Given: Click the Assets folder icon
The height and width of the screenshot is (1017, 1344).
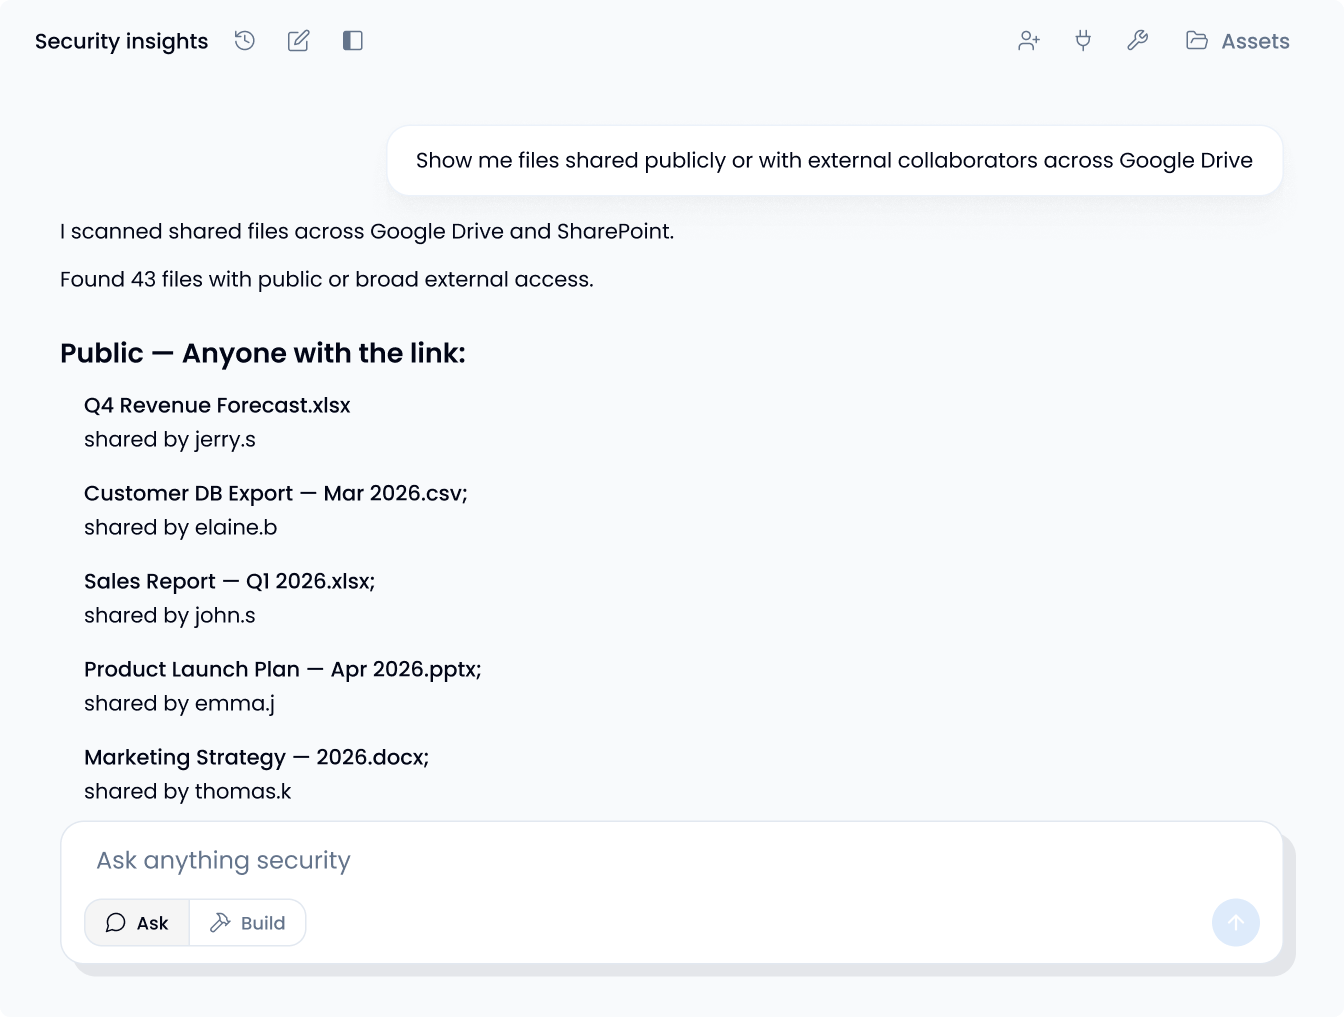Looking at the screenshot, I should tap(1196, 41).
